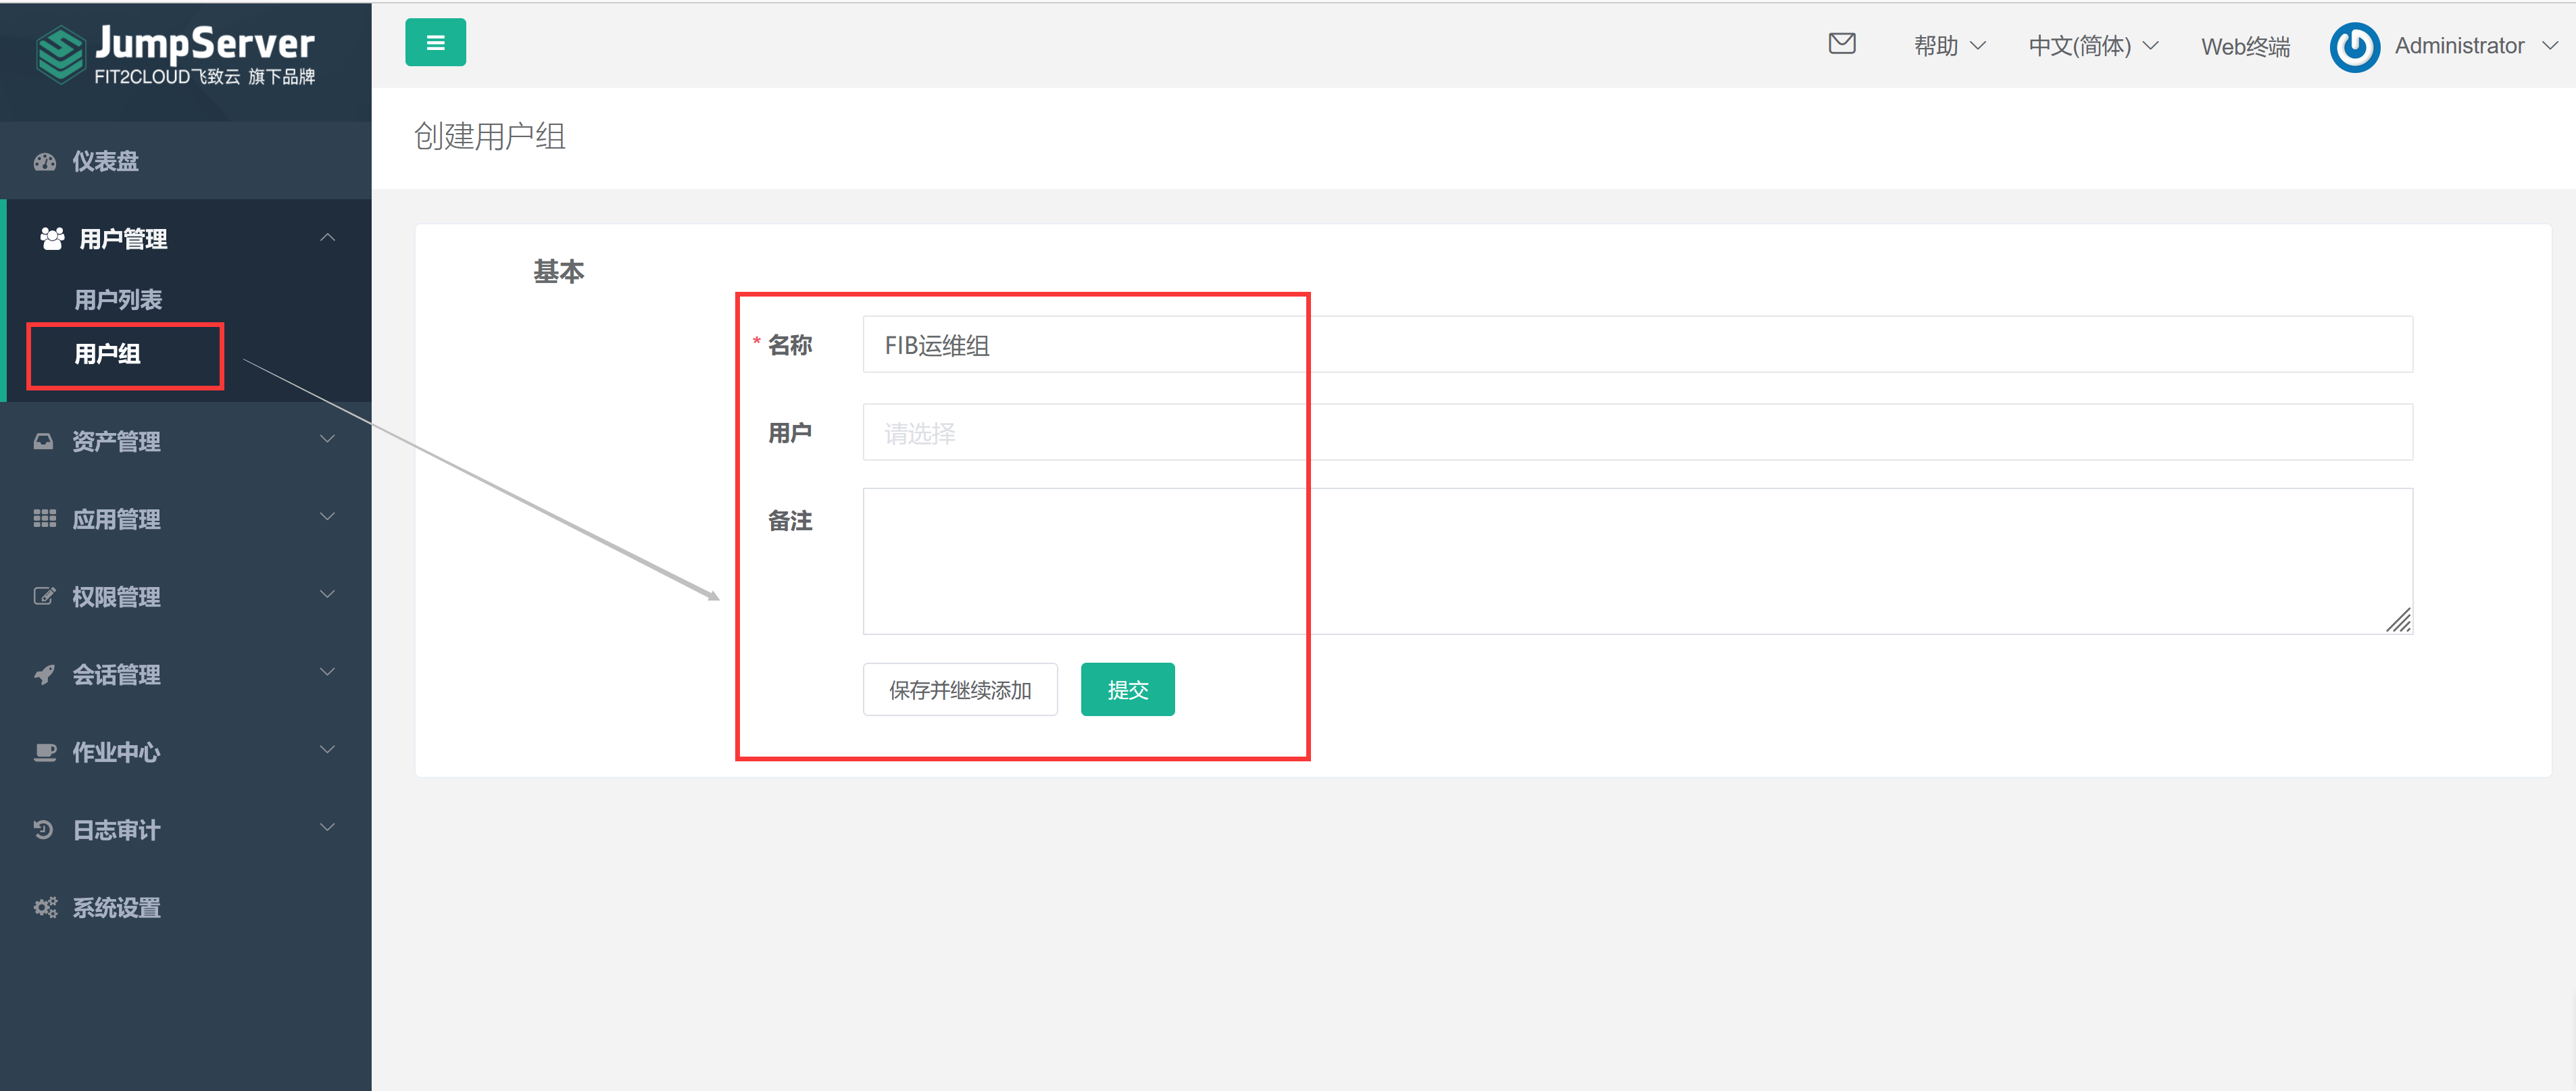This screenshot has height=1091, width=2576.
Task: Select 用户组 sidebar item
Action: pos(108,354)
